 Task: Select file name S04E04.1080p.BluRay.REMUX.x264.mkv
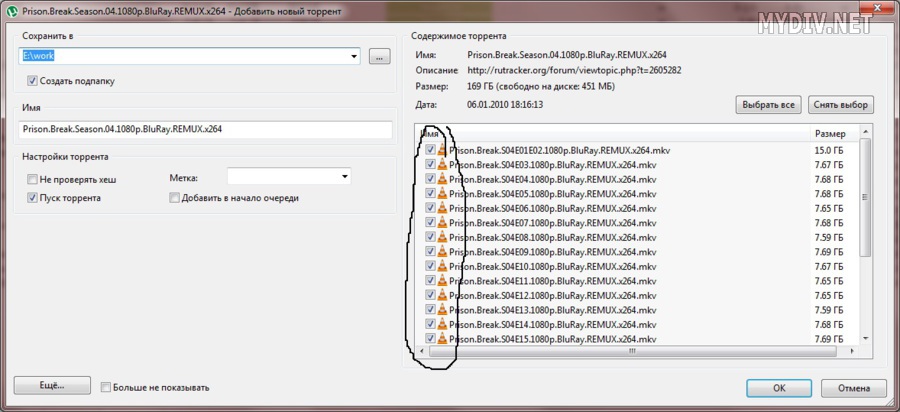click(x=553, y=179)
